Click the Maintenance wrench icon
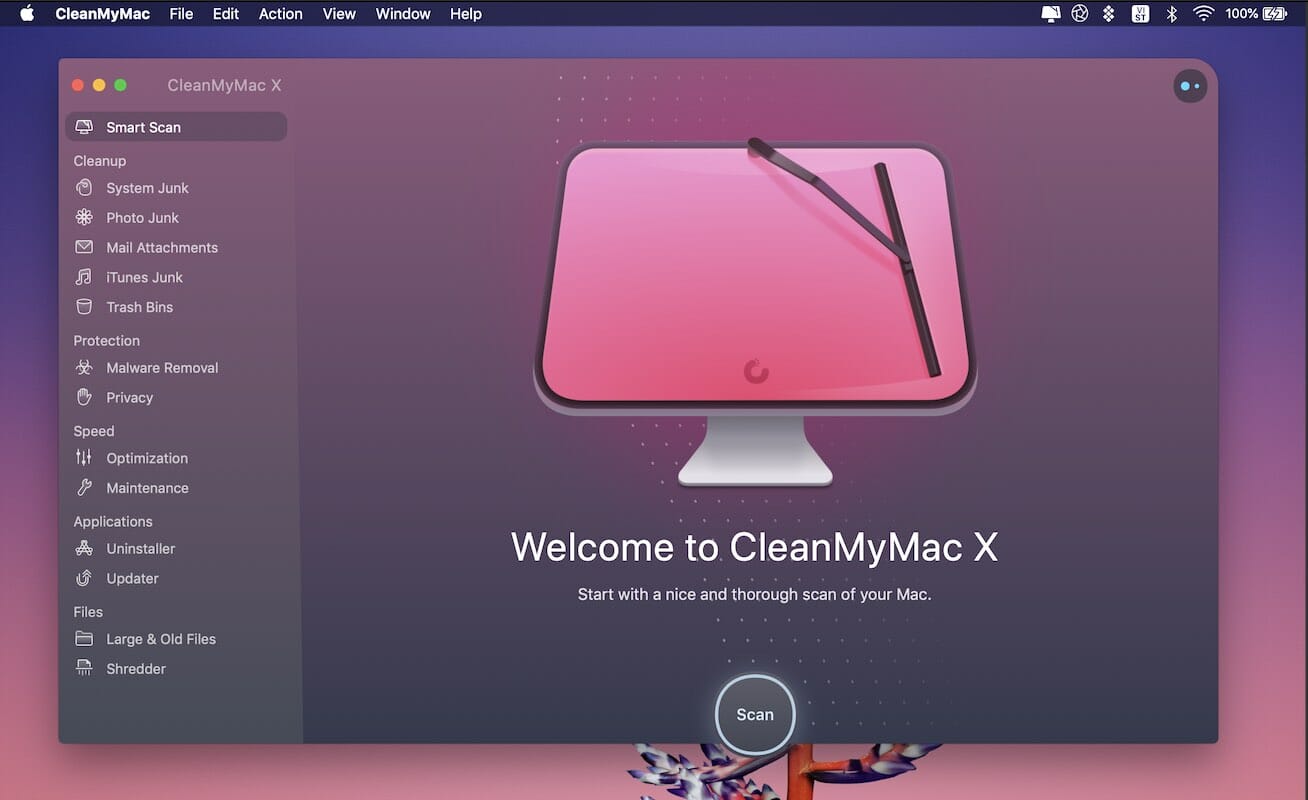The height and width of the screenshot is (800, 1308). pyautogui.click(x=84, y=488)
